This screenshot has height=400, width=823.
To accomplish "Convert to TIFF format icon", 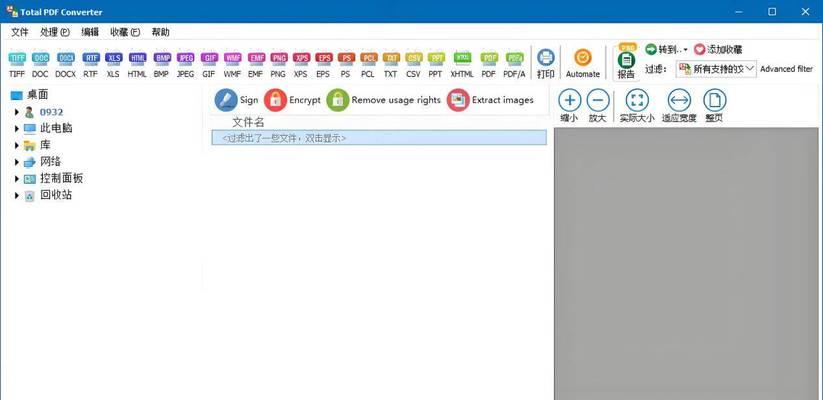I will (17, 64).
